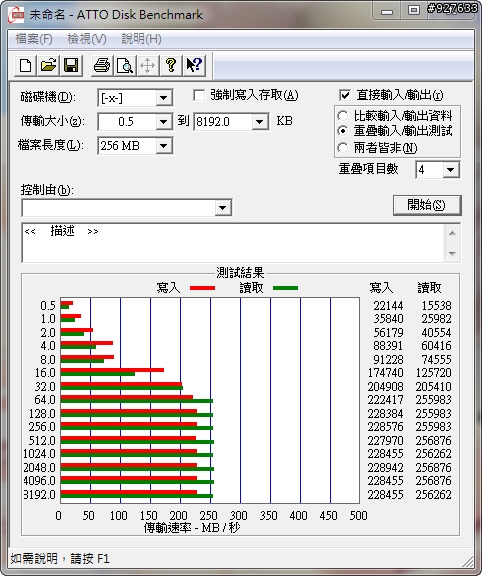Expand 重疊項目數 queue depth dropdown

pyautogui.click(x=451, y=170)
